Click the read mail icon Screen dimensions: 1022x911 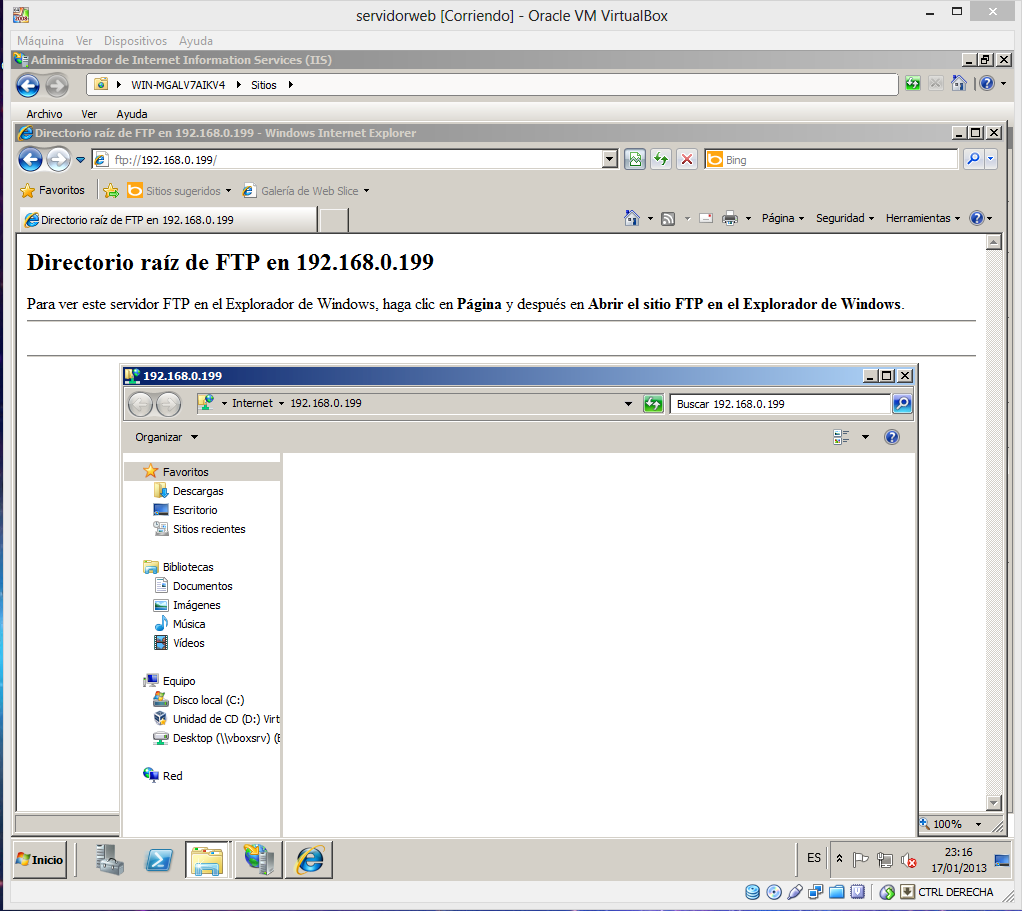coord(706,218)
